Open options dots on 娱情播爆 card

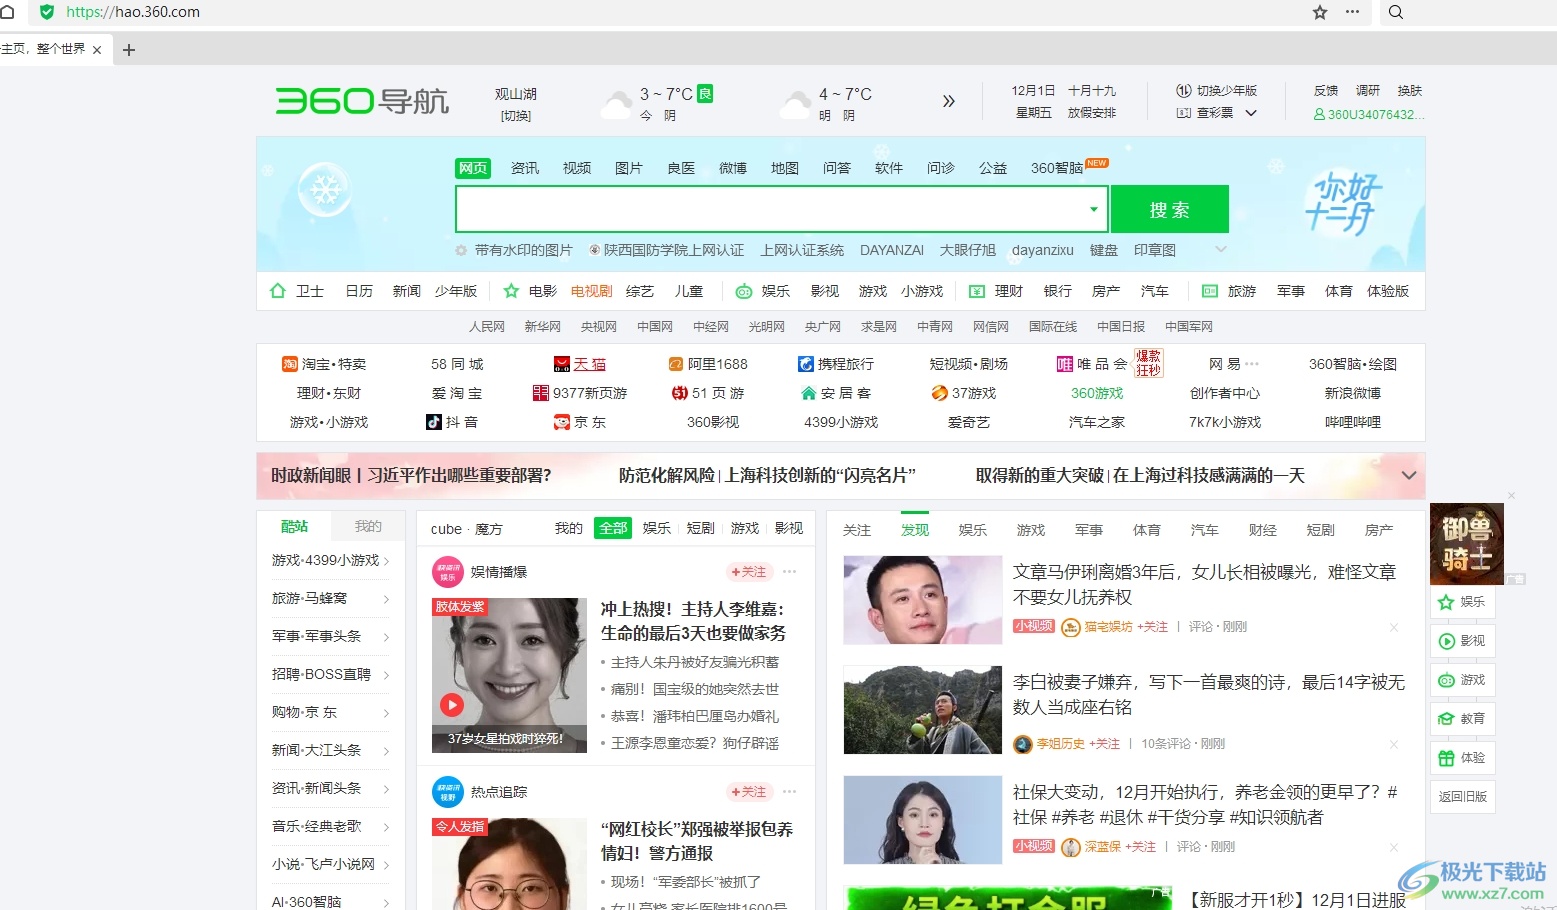pos(790,572)
